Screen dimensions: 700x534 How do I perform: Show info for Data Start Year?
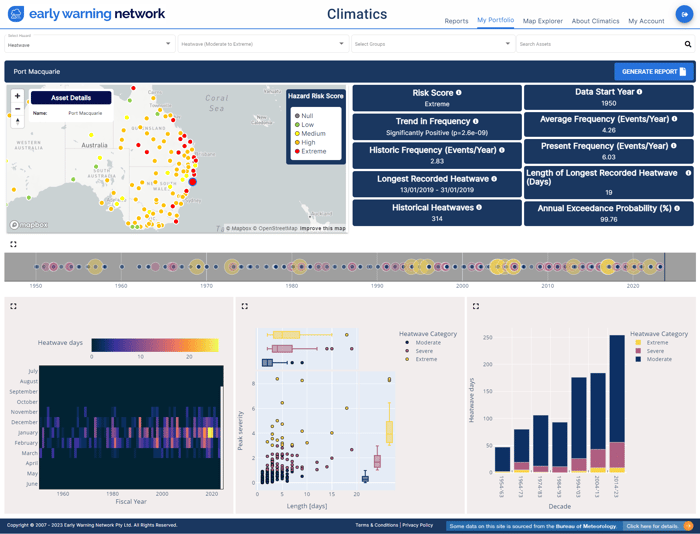point(639,92)
